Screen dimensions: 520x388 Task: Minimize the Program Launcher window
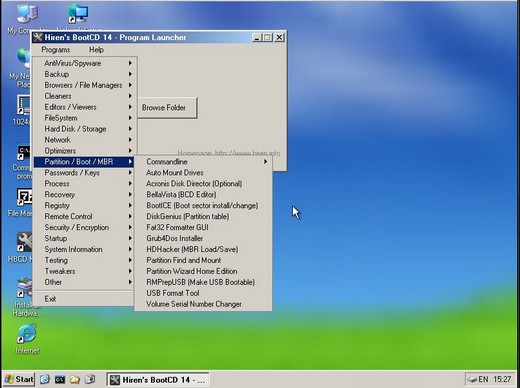(256, 38)
